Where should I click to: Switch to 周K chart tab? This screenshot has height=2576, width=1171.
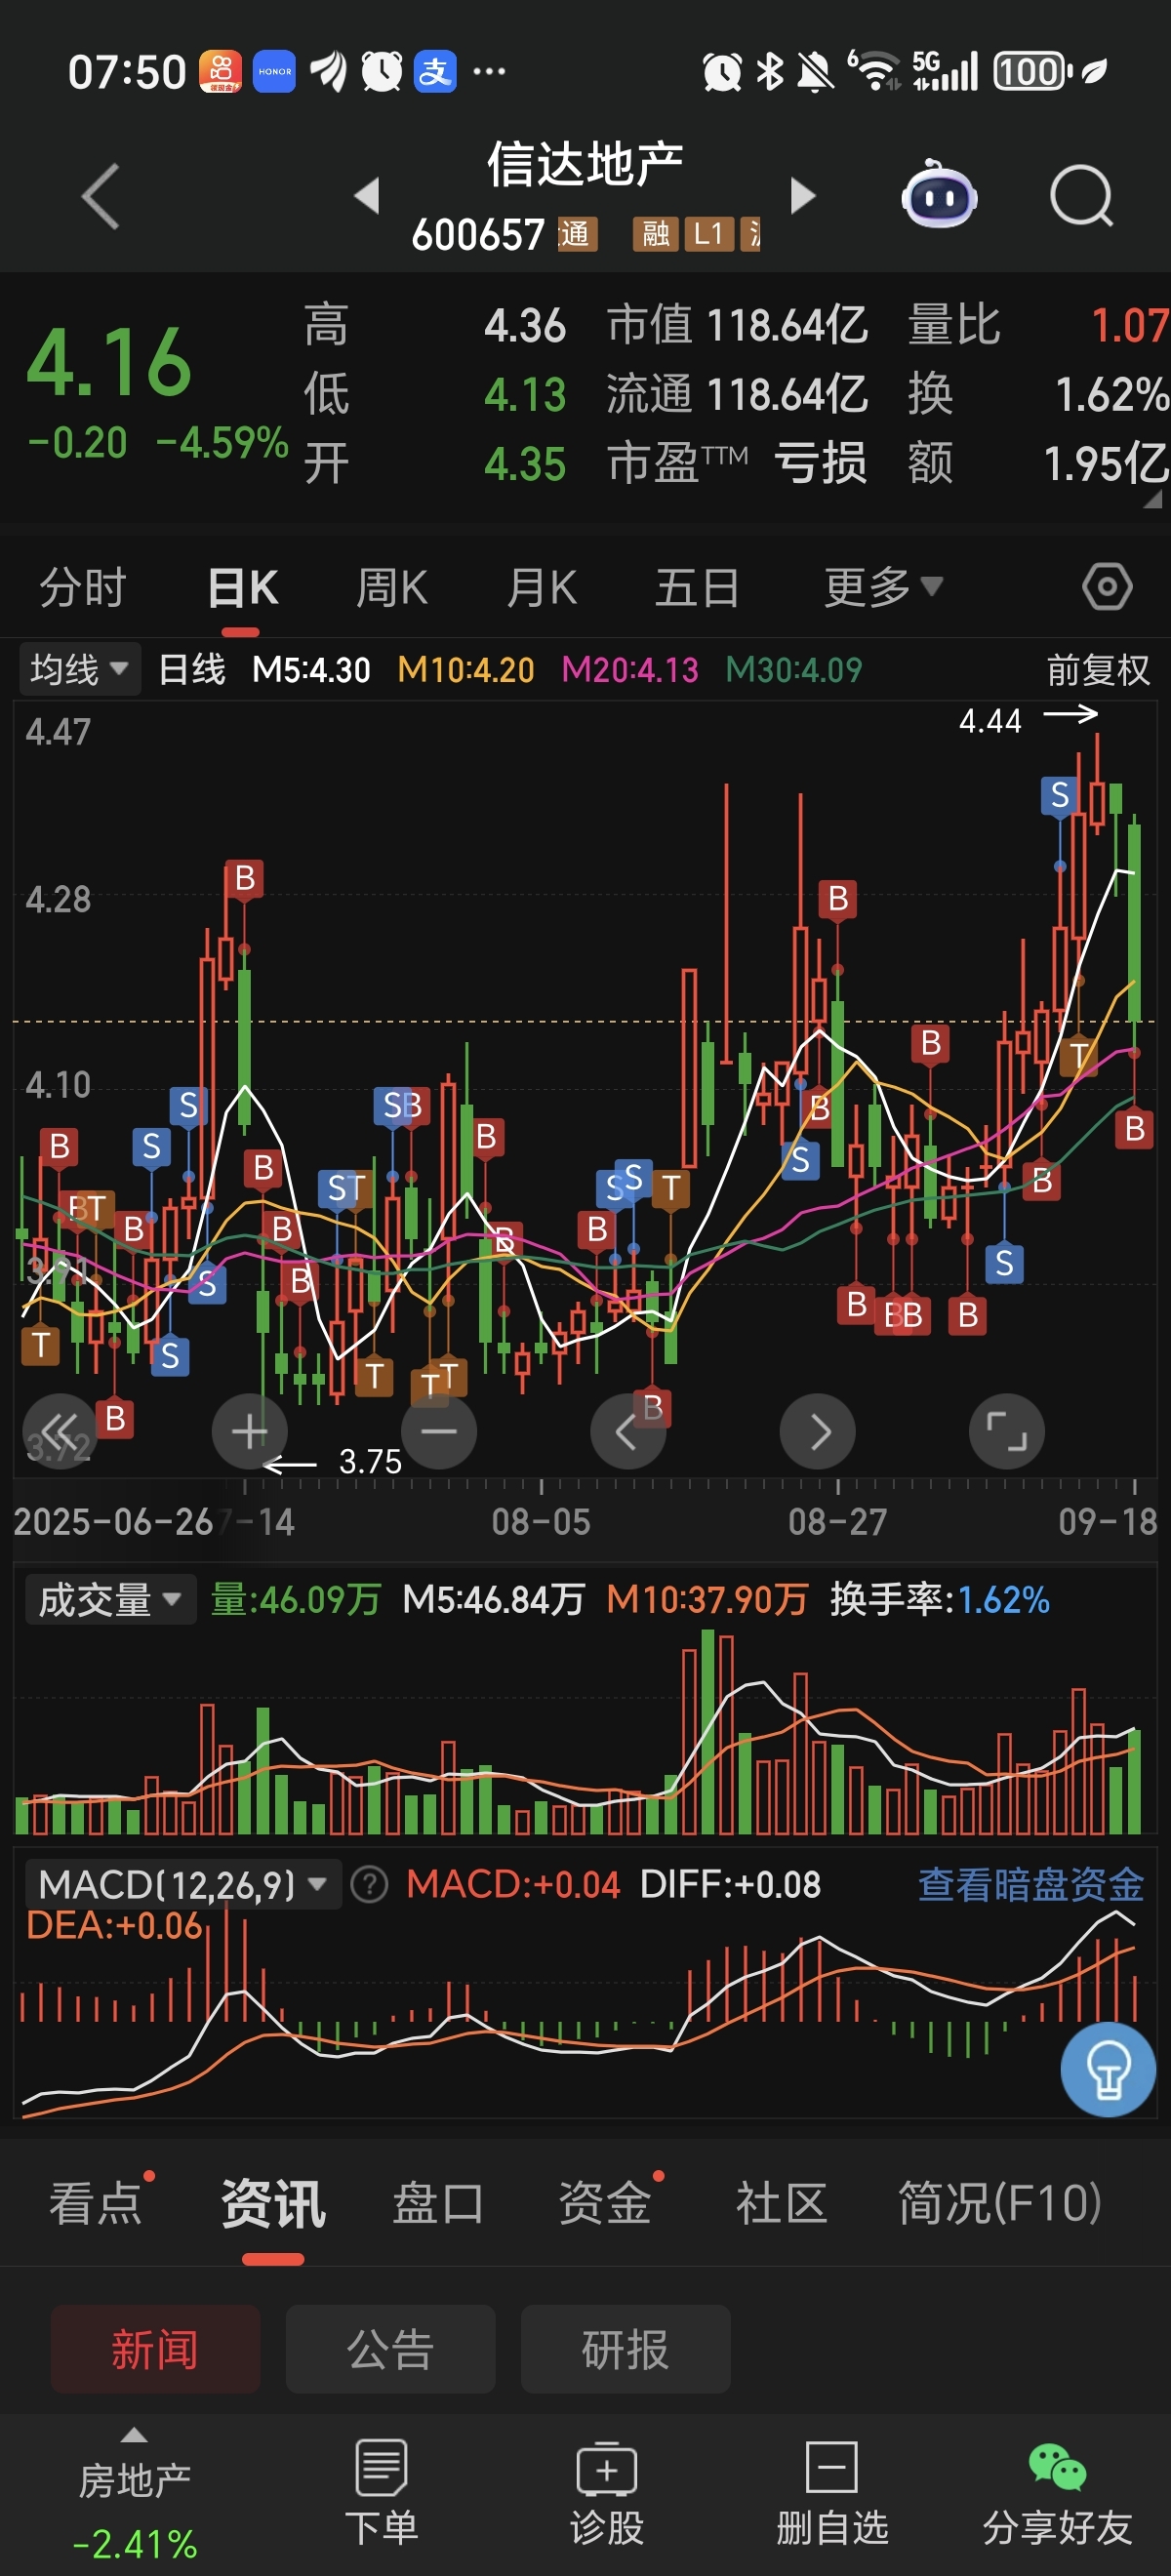pos(392,587)
